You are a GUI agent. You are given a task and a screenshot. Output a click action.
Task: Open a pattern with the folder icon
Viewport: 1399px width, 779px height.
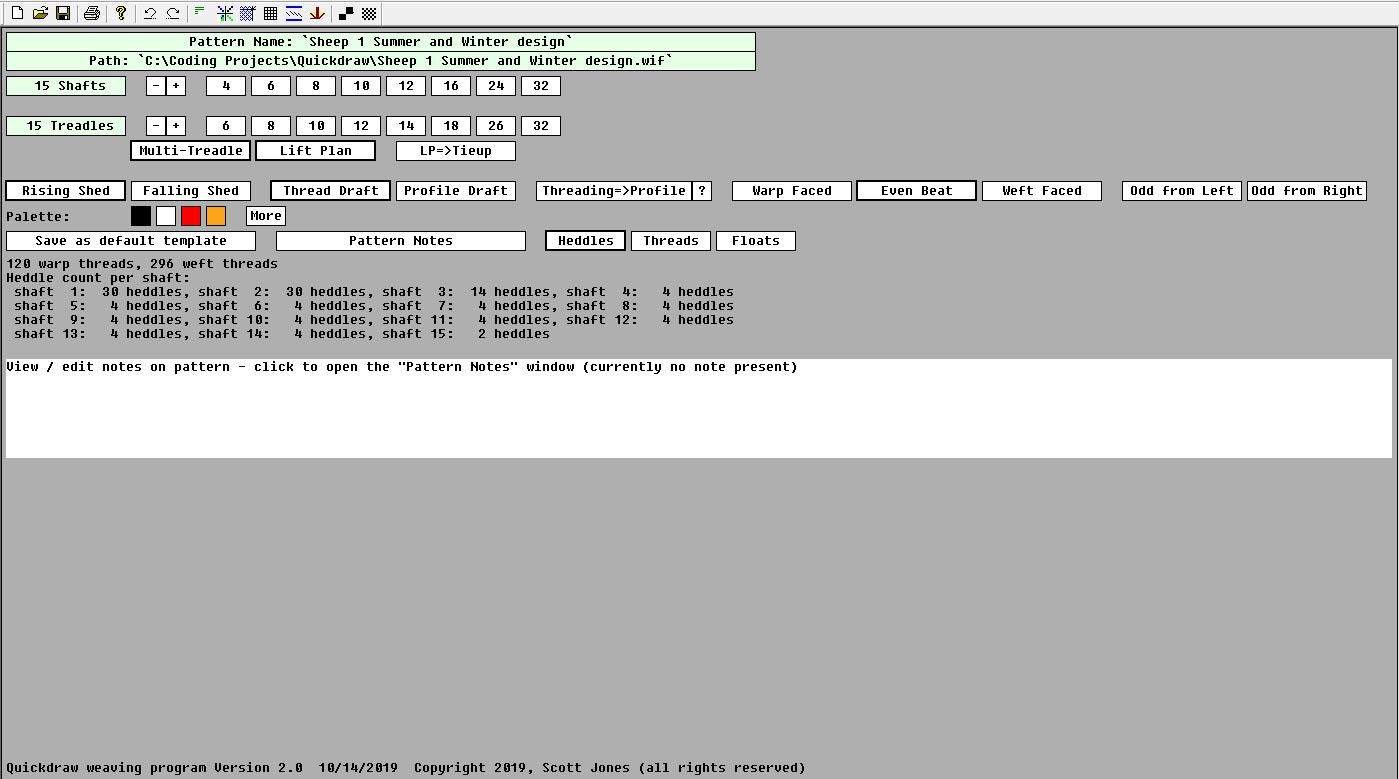click(40, 13)
